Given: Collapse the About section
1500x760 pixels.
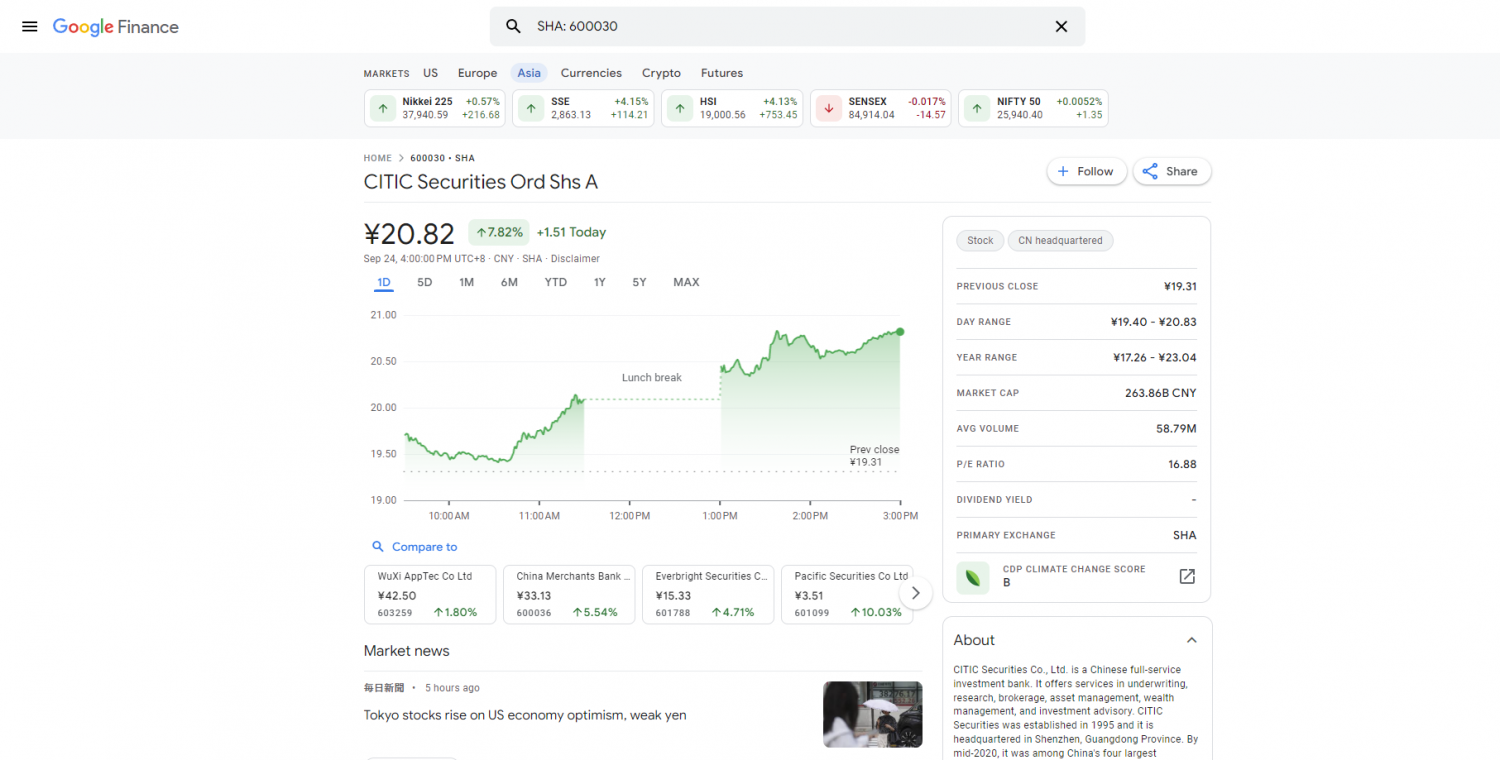Looking at the screenshot, I should [x=1191, y=640].
